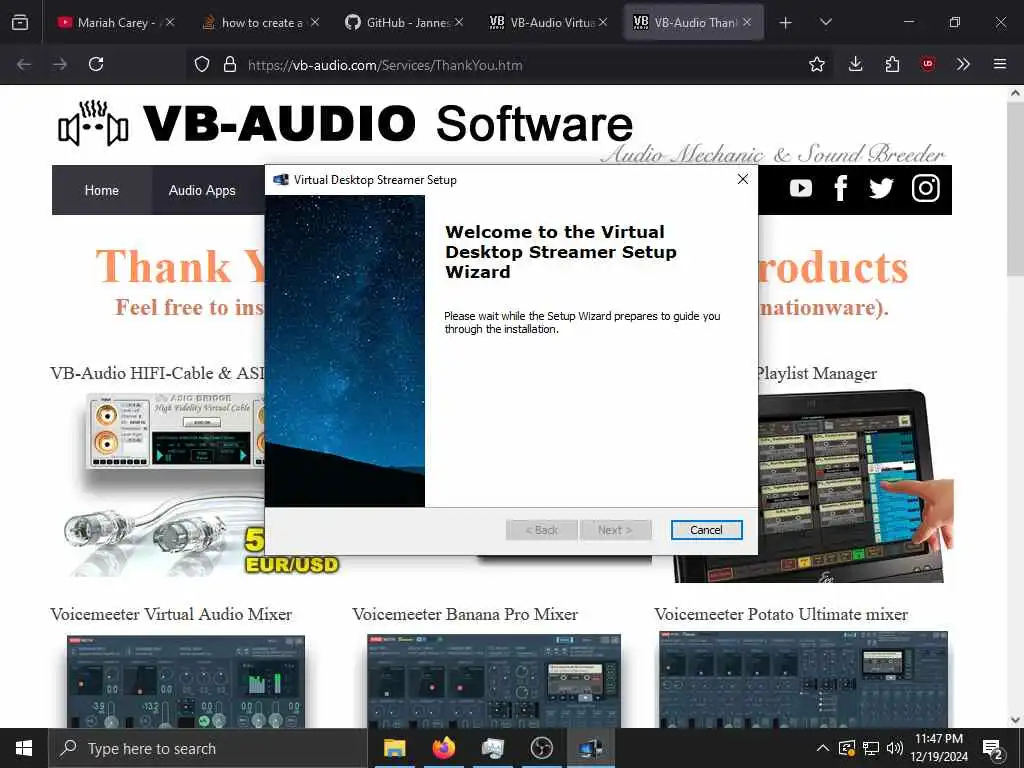Open the Facebook icon on VB-Audio page

[841, 188]
